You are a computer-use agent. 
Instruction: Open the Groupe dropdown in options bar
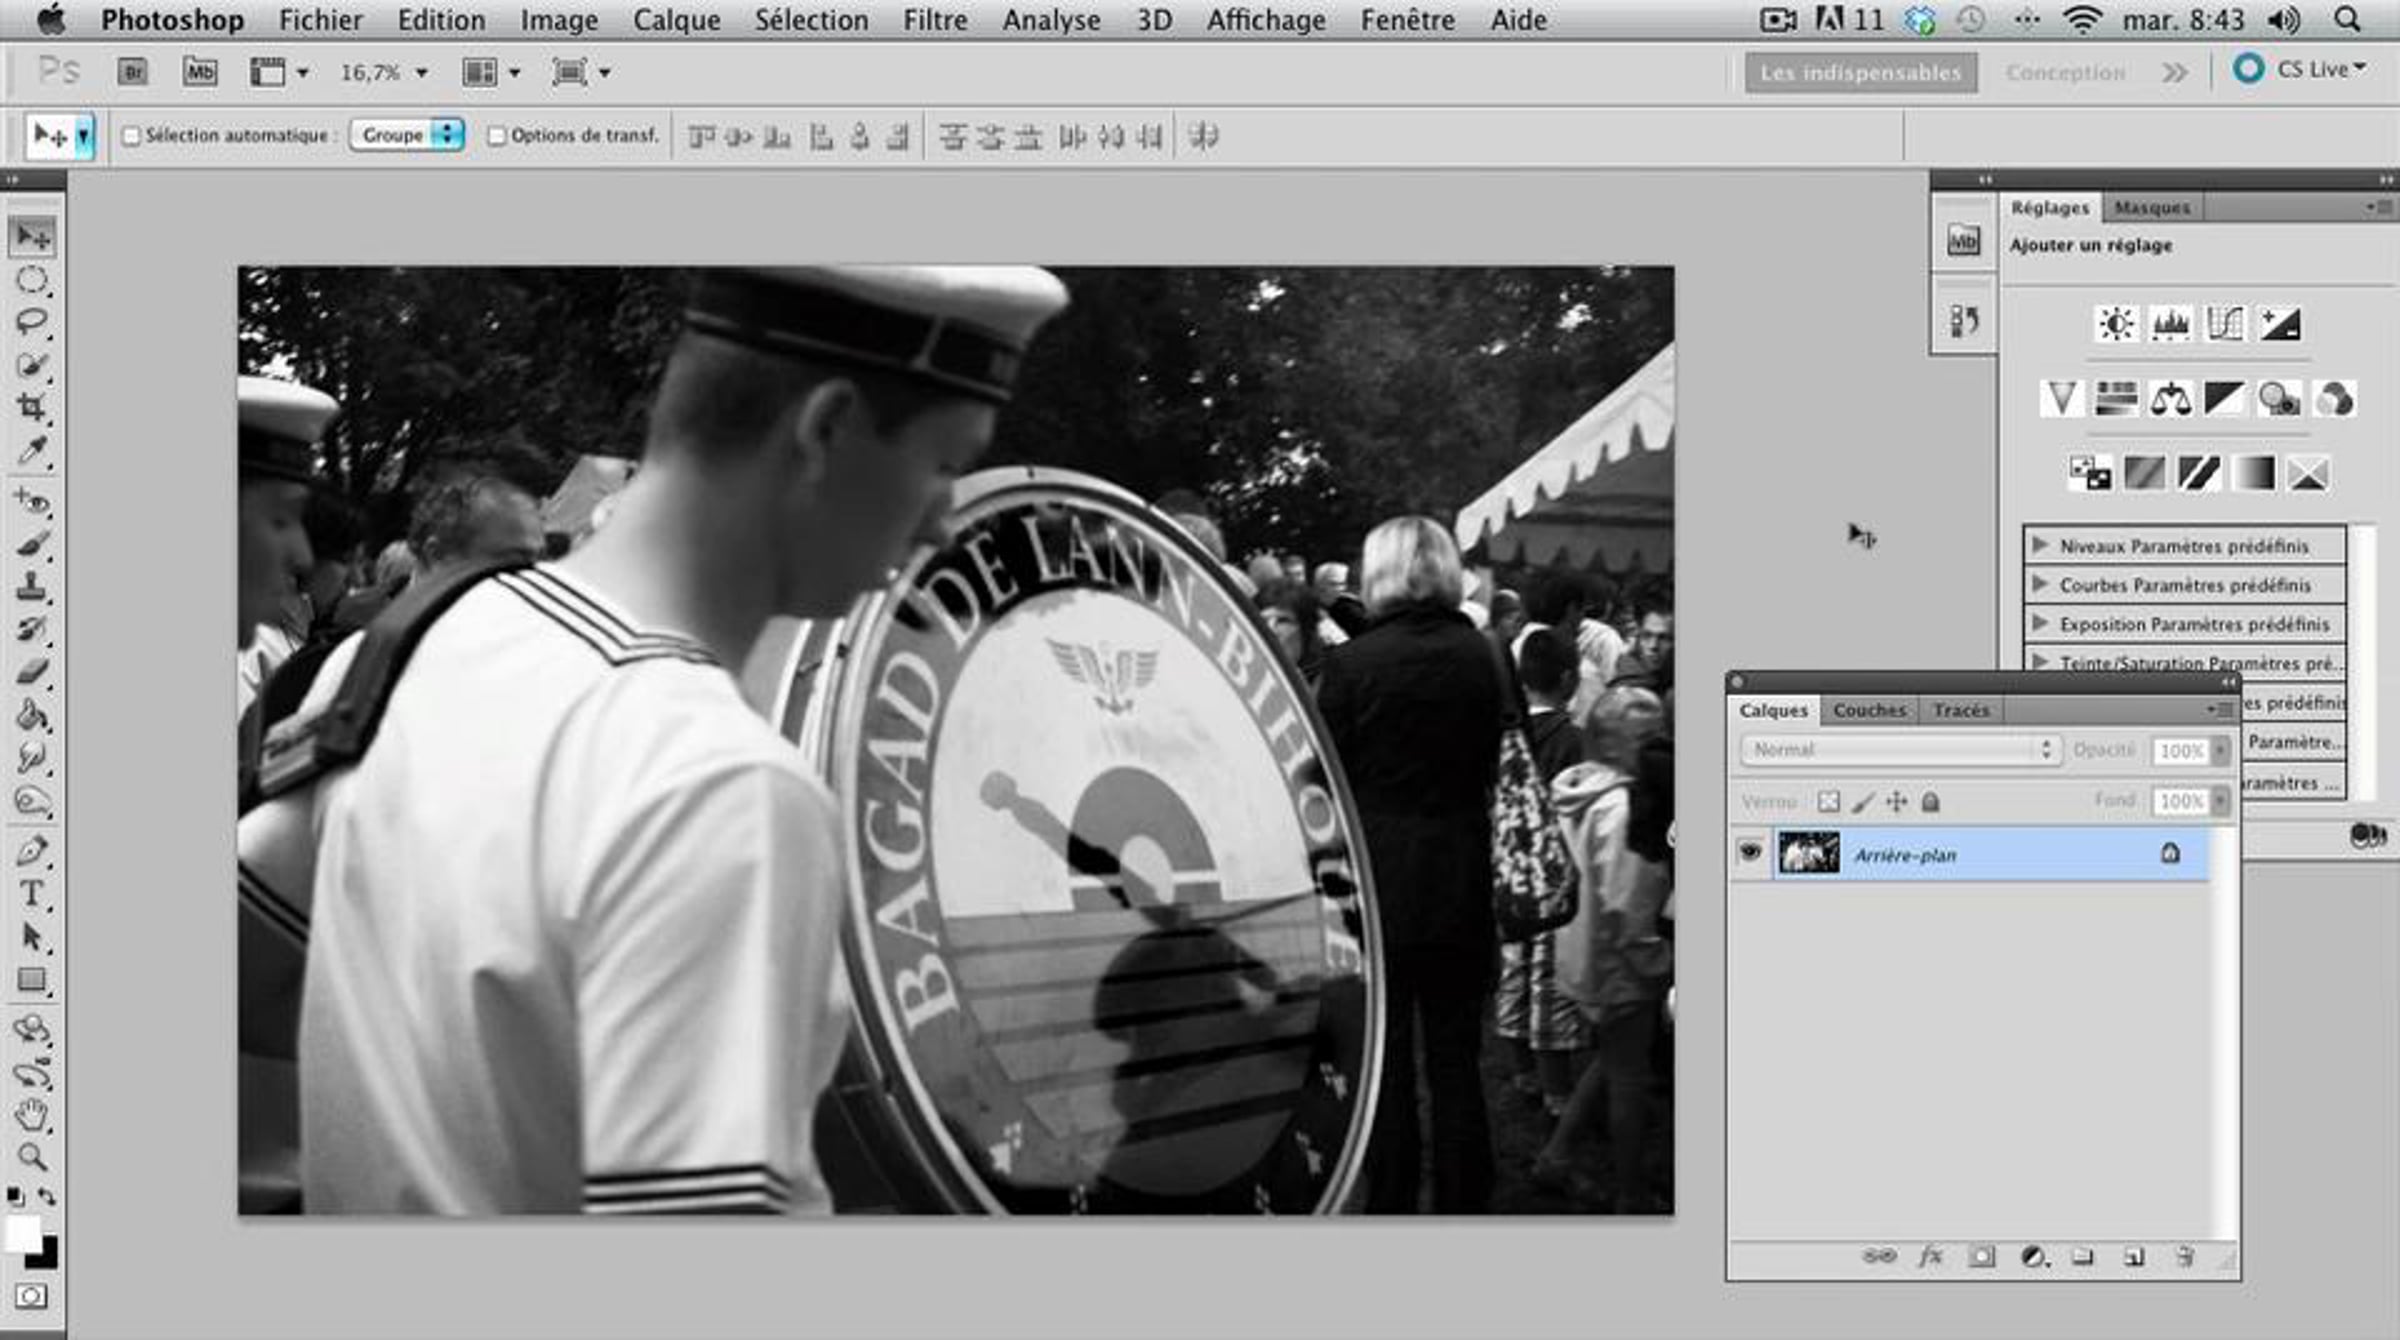(x=406, y=135)
